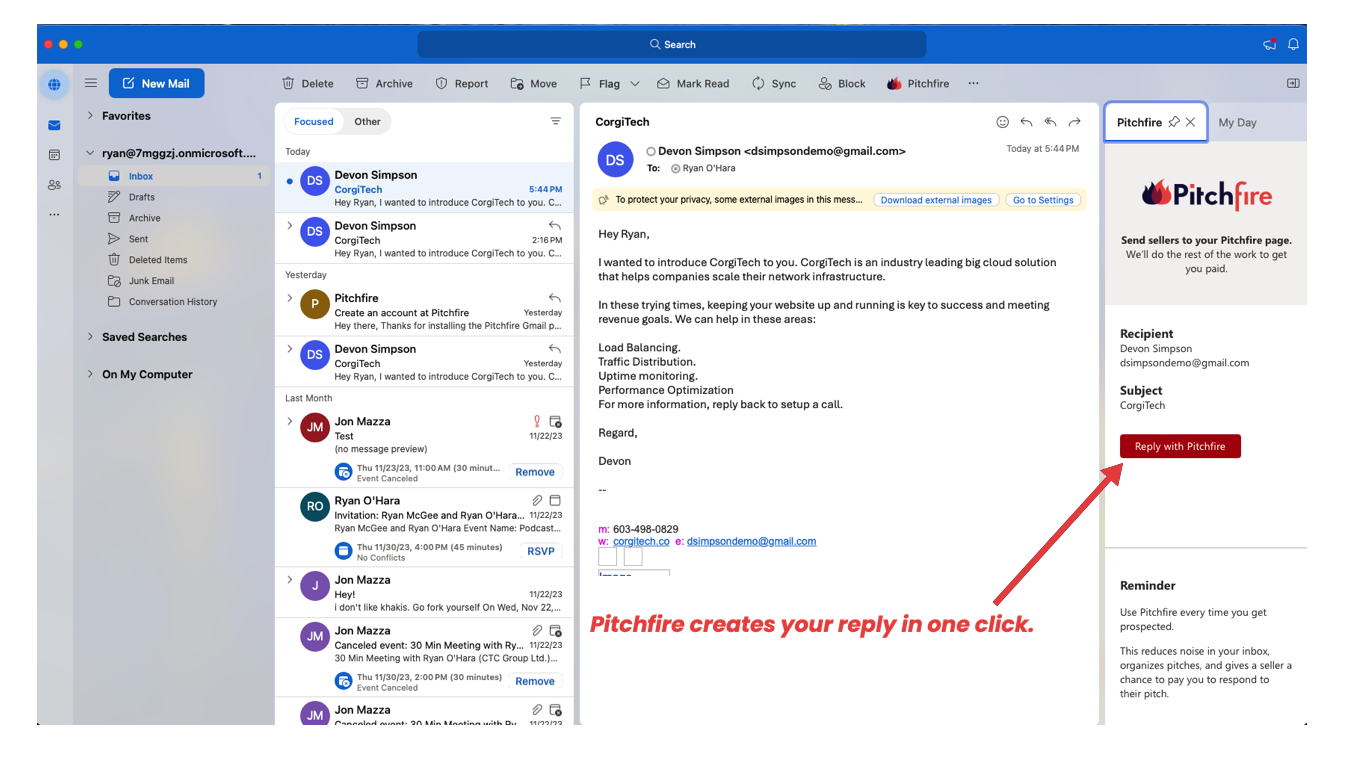Expand Devon Simpson 2:16 PM conversation
Image resolution: width=1366 pixels, height=768 pixels.
tap(290, 226)
